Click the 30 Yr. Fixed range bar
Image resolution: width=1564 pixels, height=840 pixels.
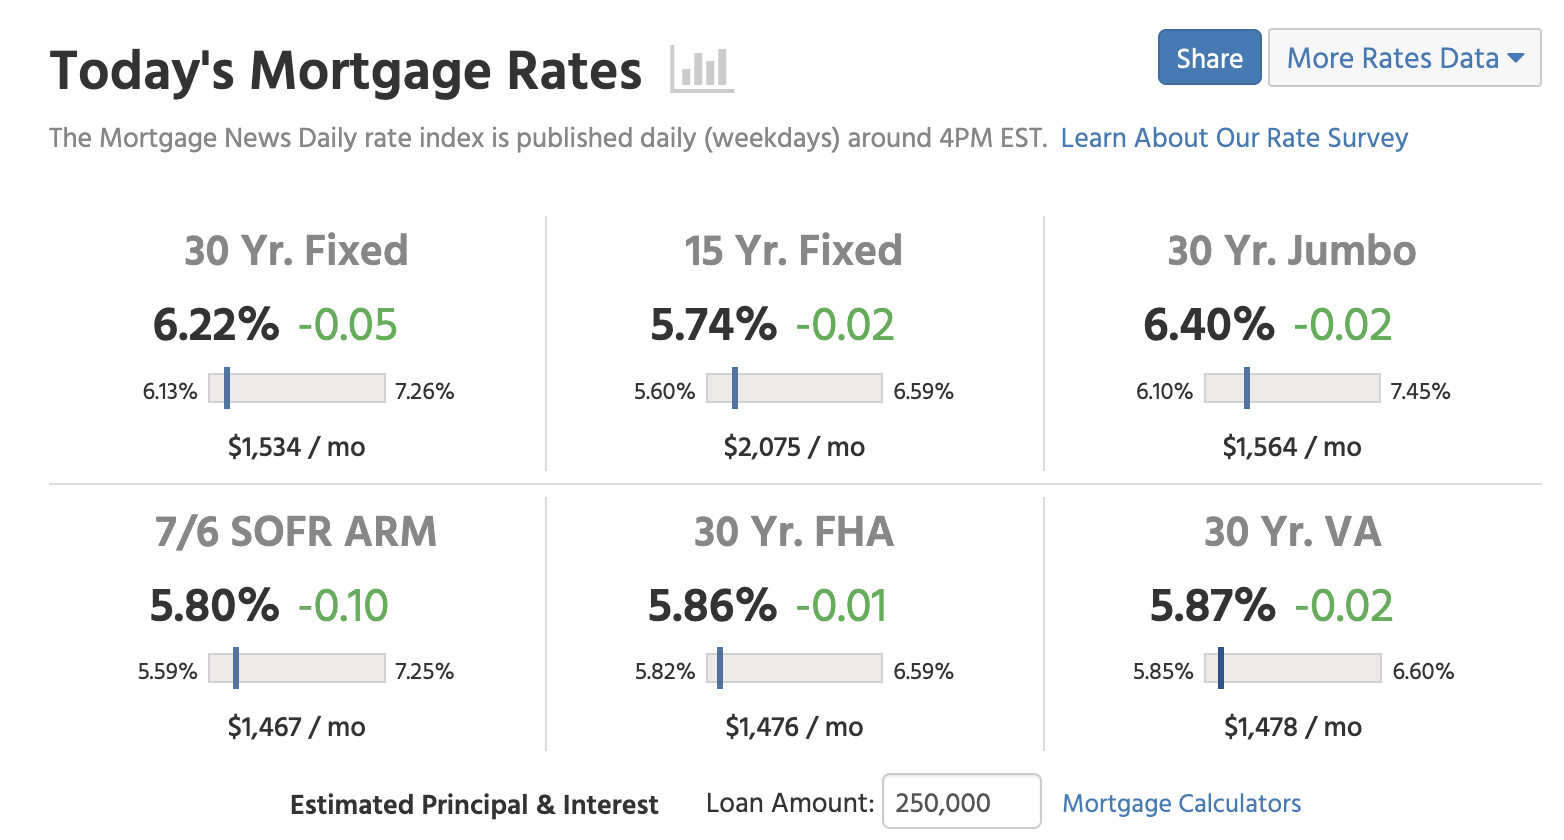pos(297,389)
